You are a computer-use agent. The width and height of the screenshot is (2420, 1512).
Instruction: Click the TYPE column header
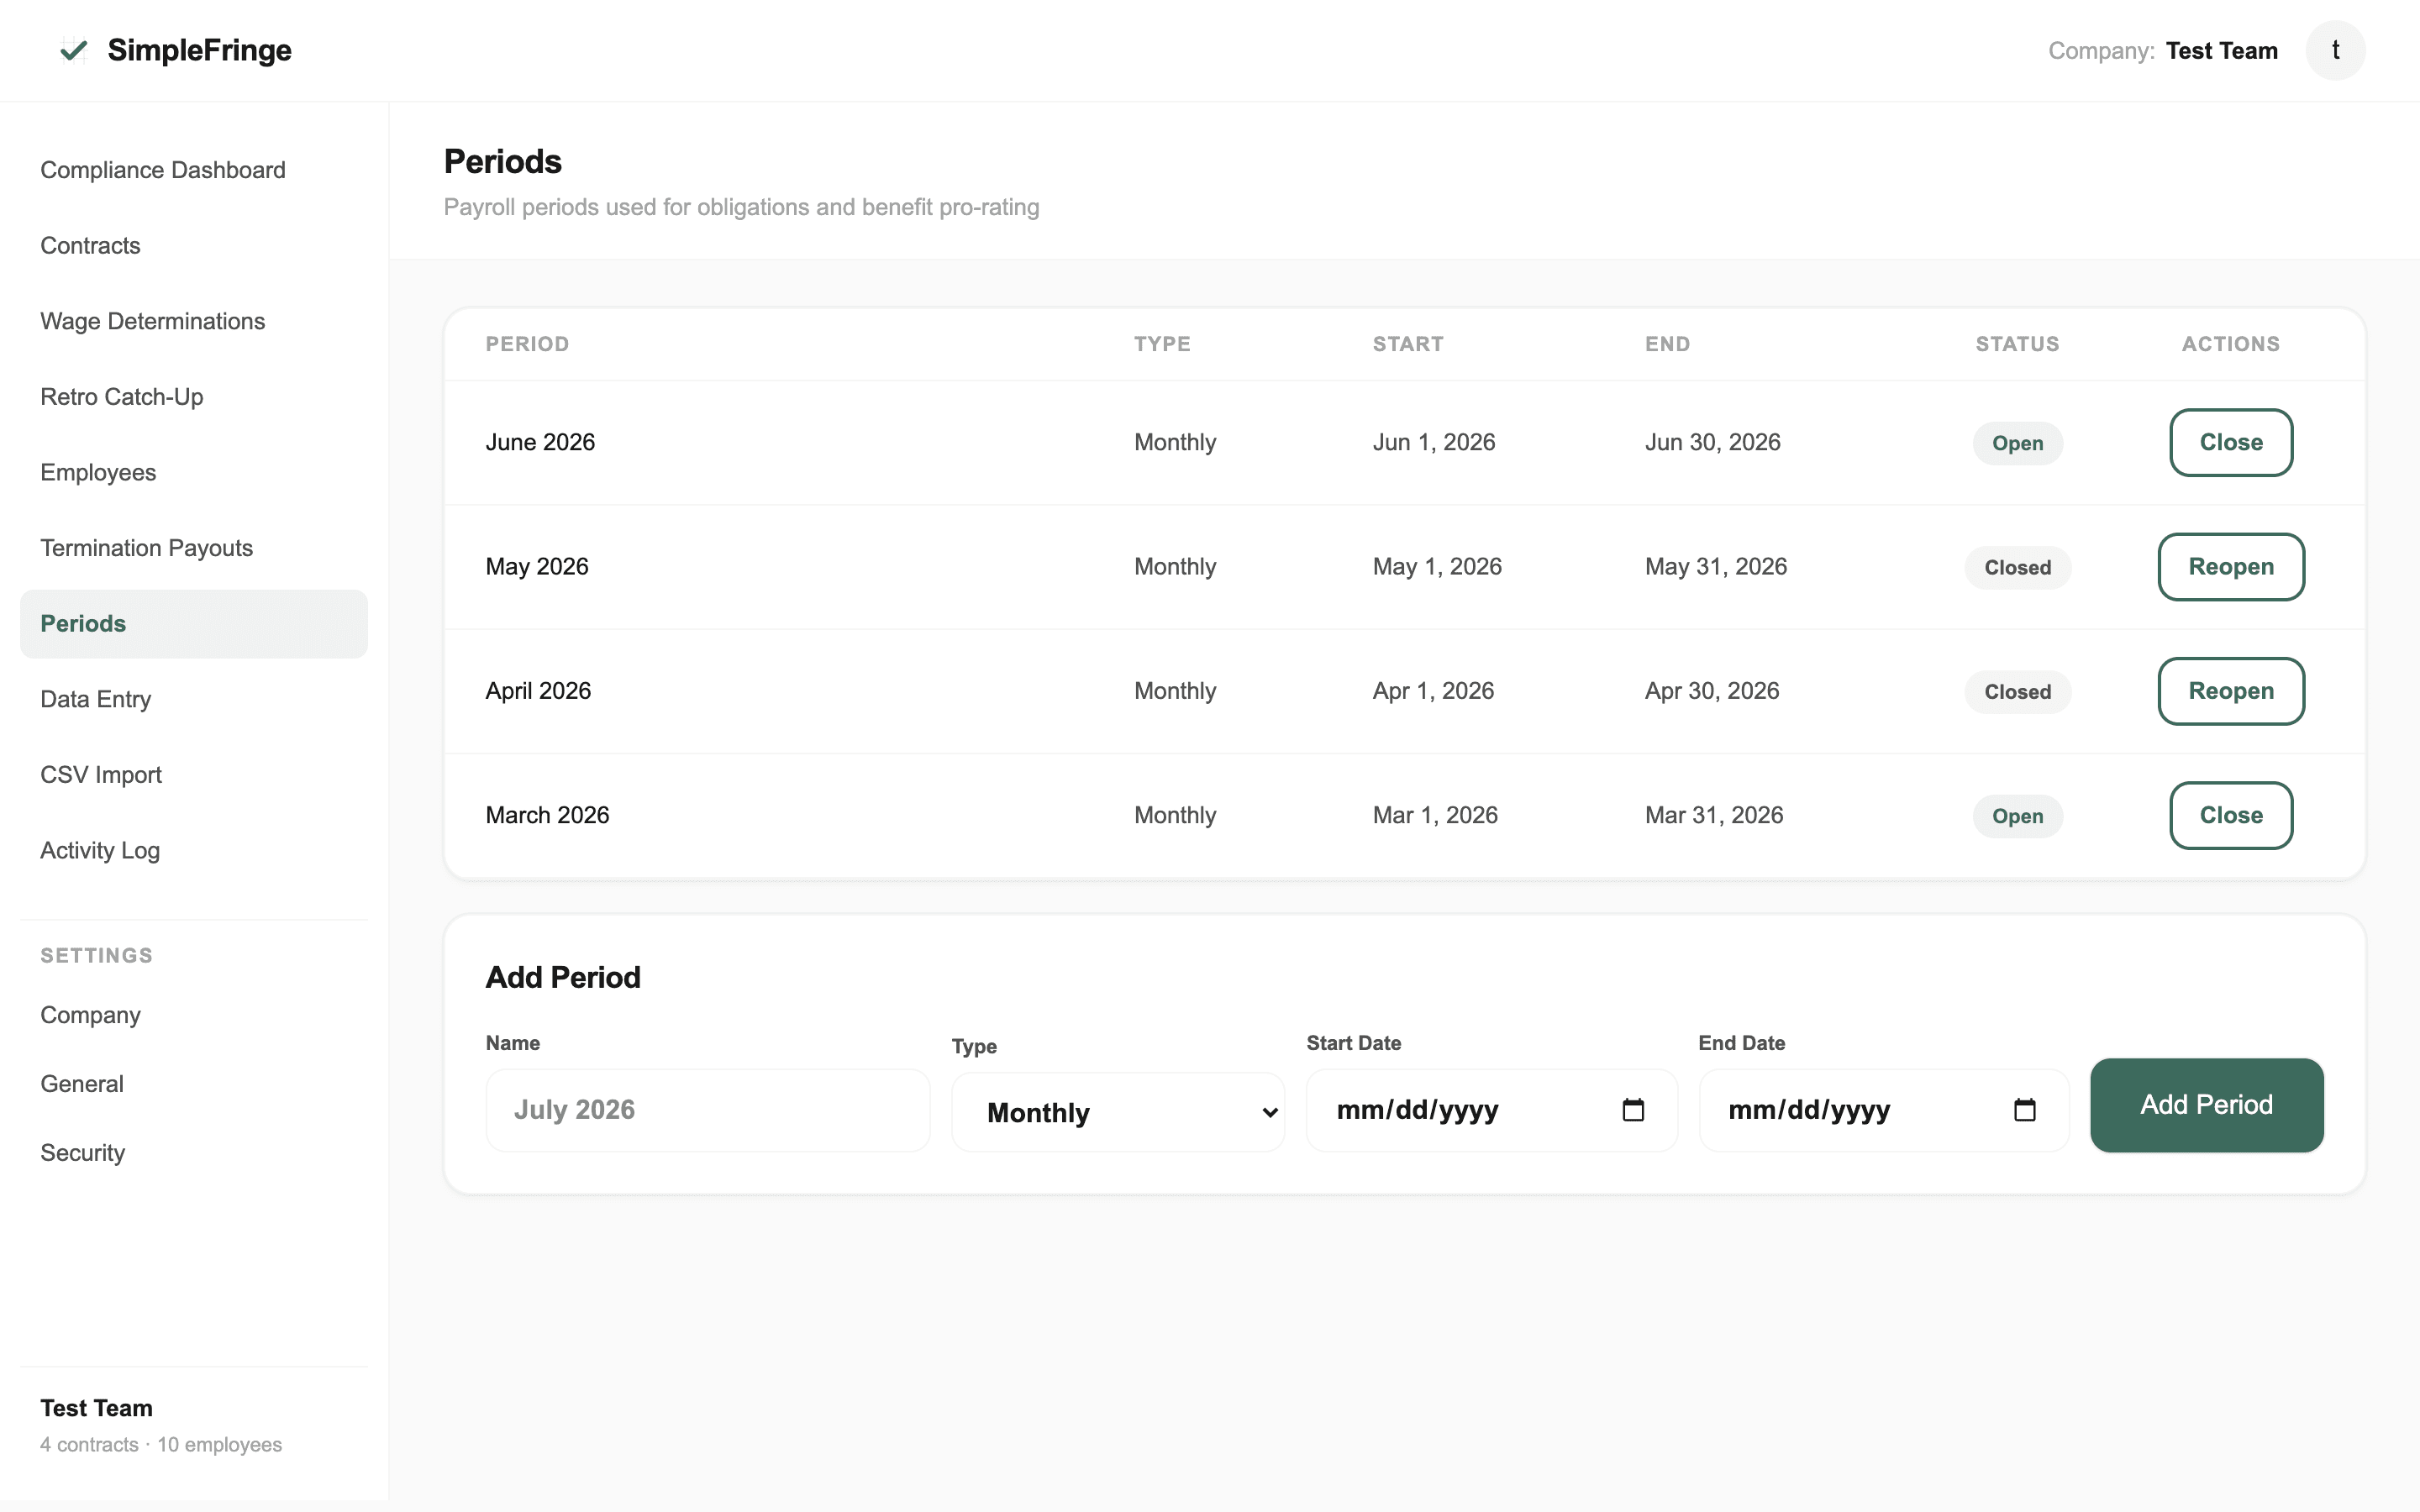click(1162, 344)
